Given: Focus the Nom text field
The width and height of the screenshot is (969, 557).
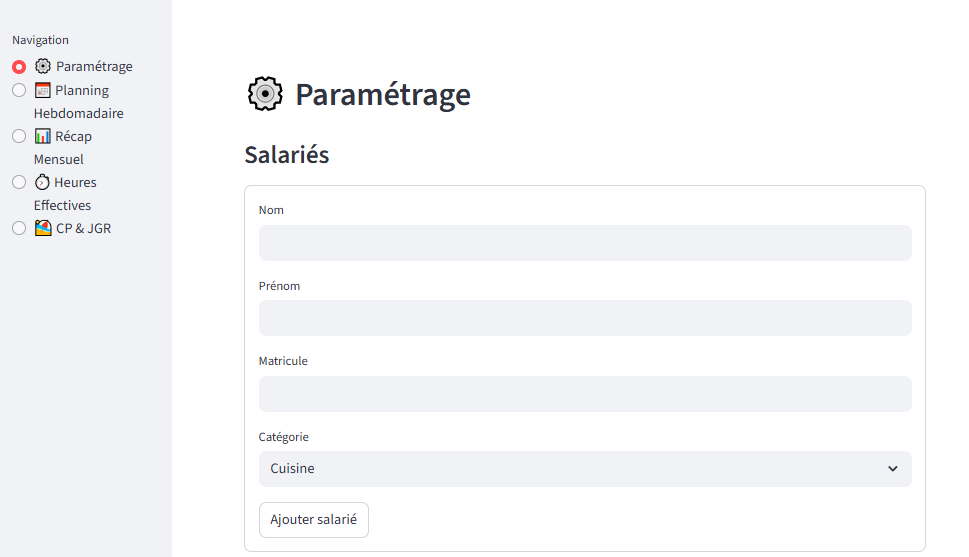Looking at the screenshot, I should (585, 243).
